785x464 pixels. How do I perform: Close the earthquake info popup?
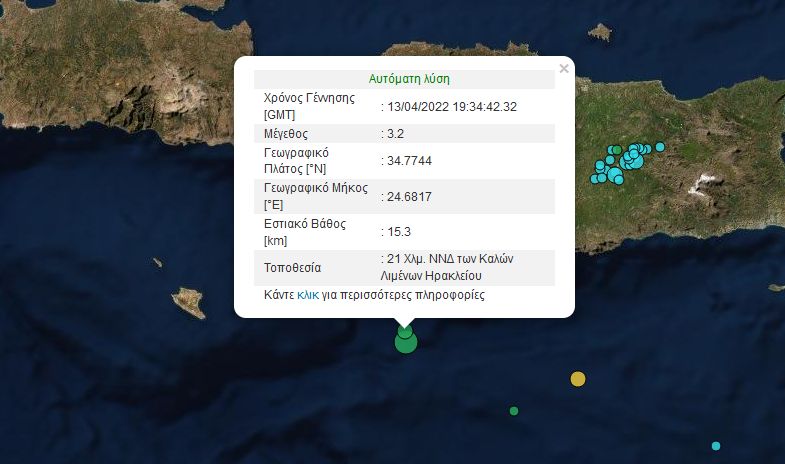pos(564,69)
